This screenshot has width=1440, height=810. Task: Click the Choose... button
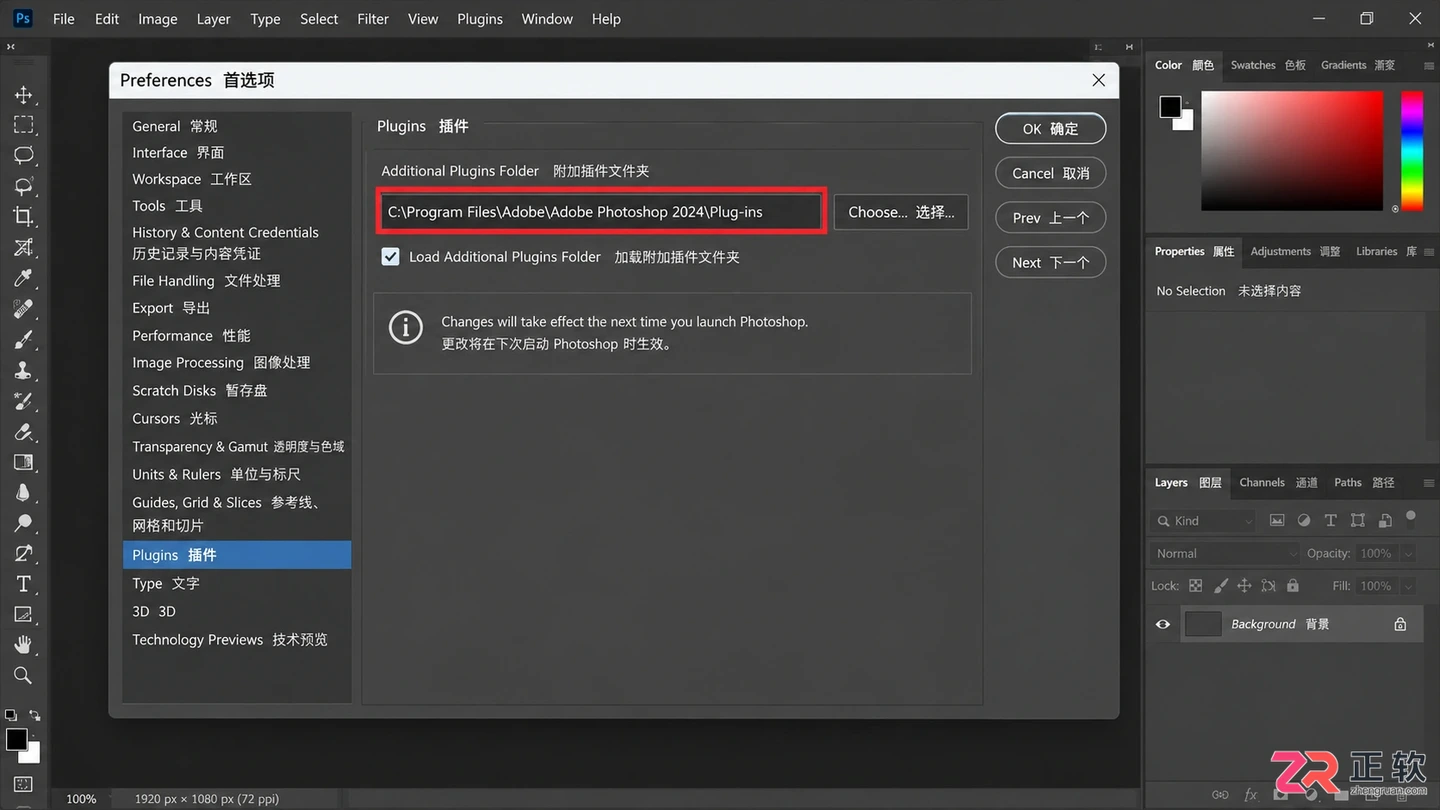coord(901,212)
